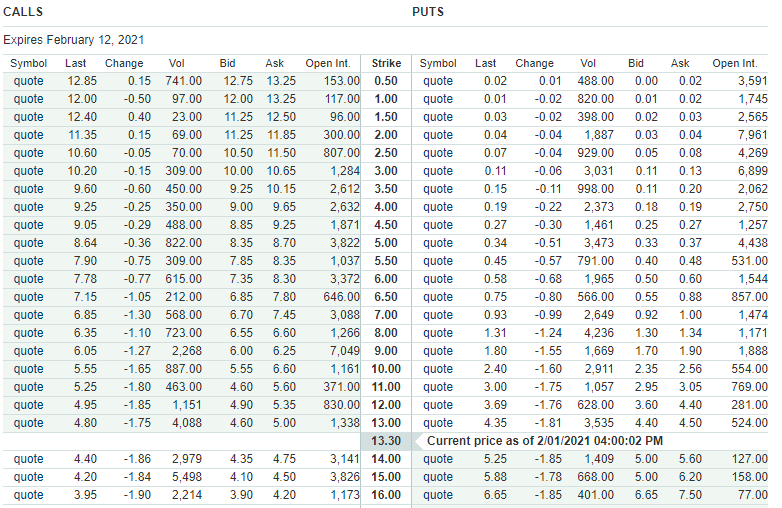This screenshot has height=508, width=782.
Task: Click the puts Symbol column header
Action: point(438,63)
